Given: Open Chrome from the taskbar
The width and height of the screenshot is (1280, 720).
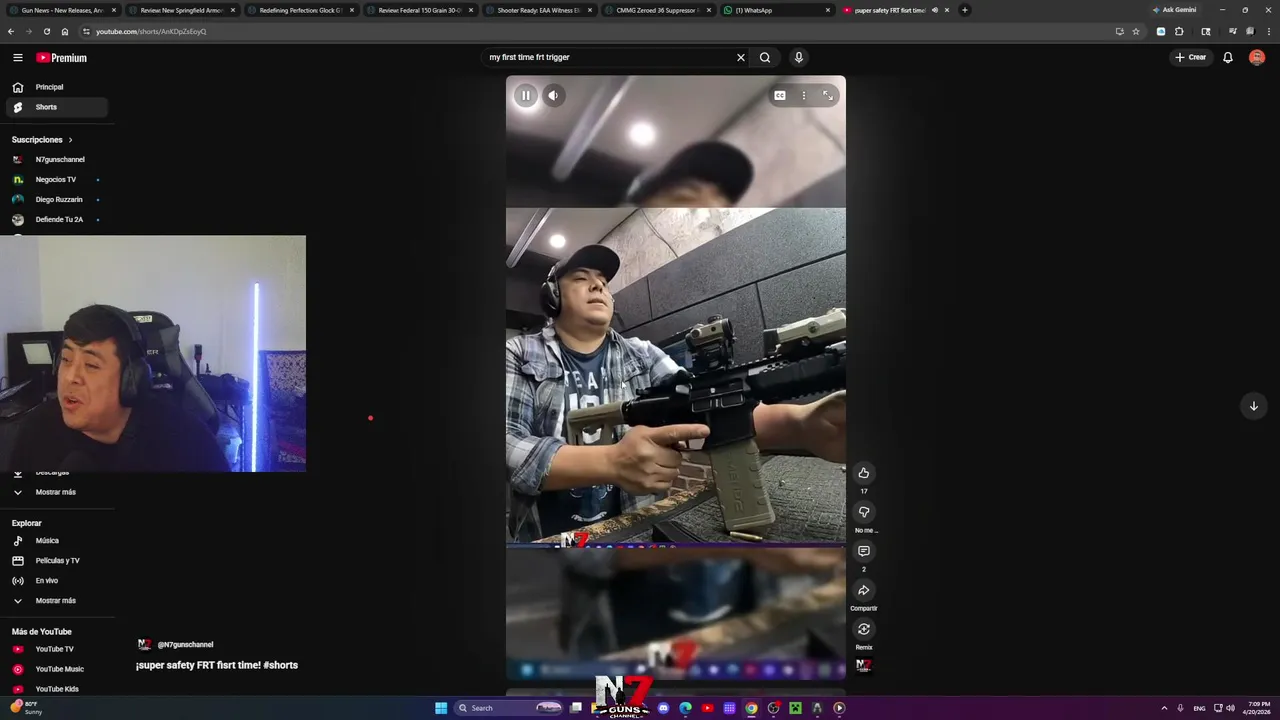Looking at the screenshot, I should 751,708.
